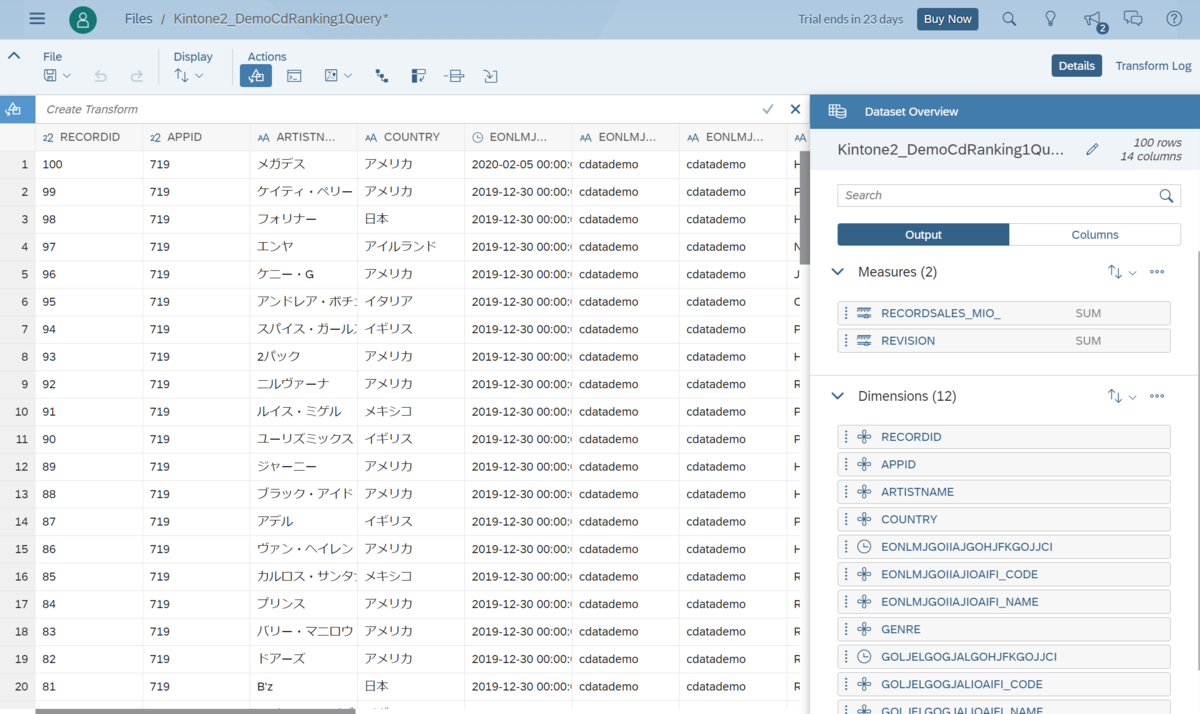Open more options for the Measures section
Viewport: 1200px width, 714px height.
(1157, 271)
